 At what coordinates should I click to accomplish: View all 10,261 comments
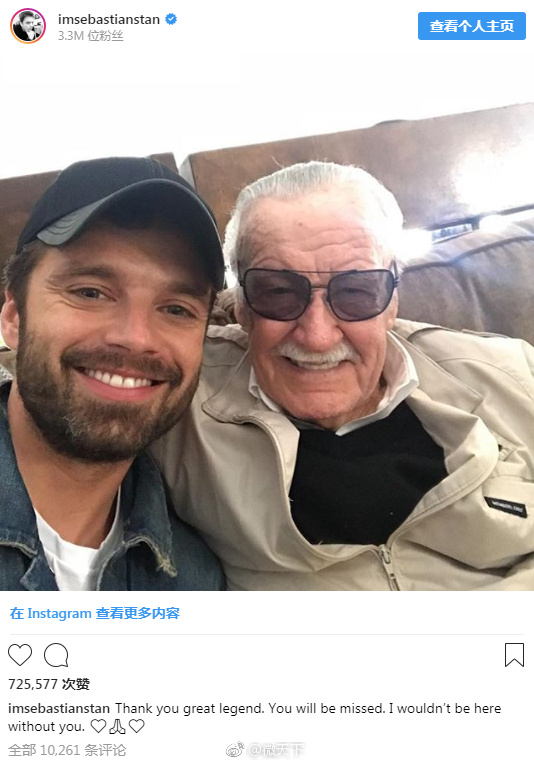click(x=67, y=750)
